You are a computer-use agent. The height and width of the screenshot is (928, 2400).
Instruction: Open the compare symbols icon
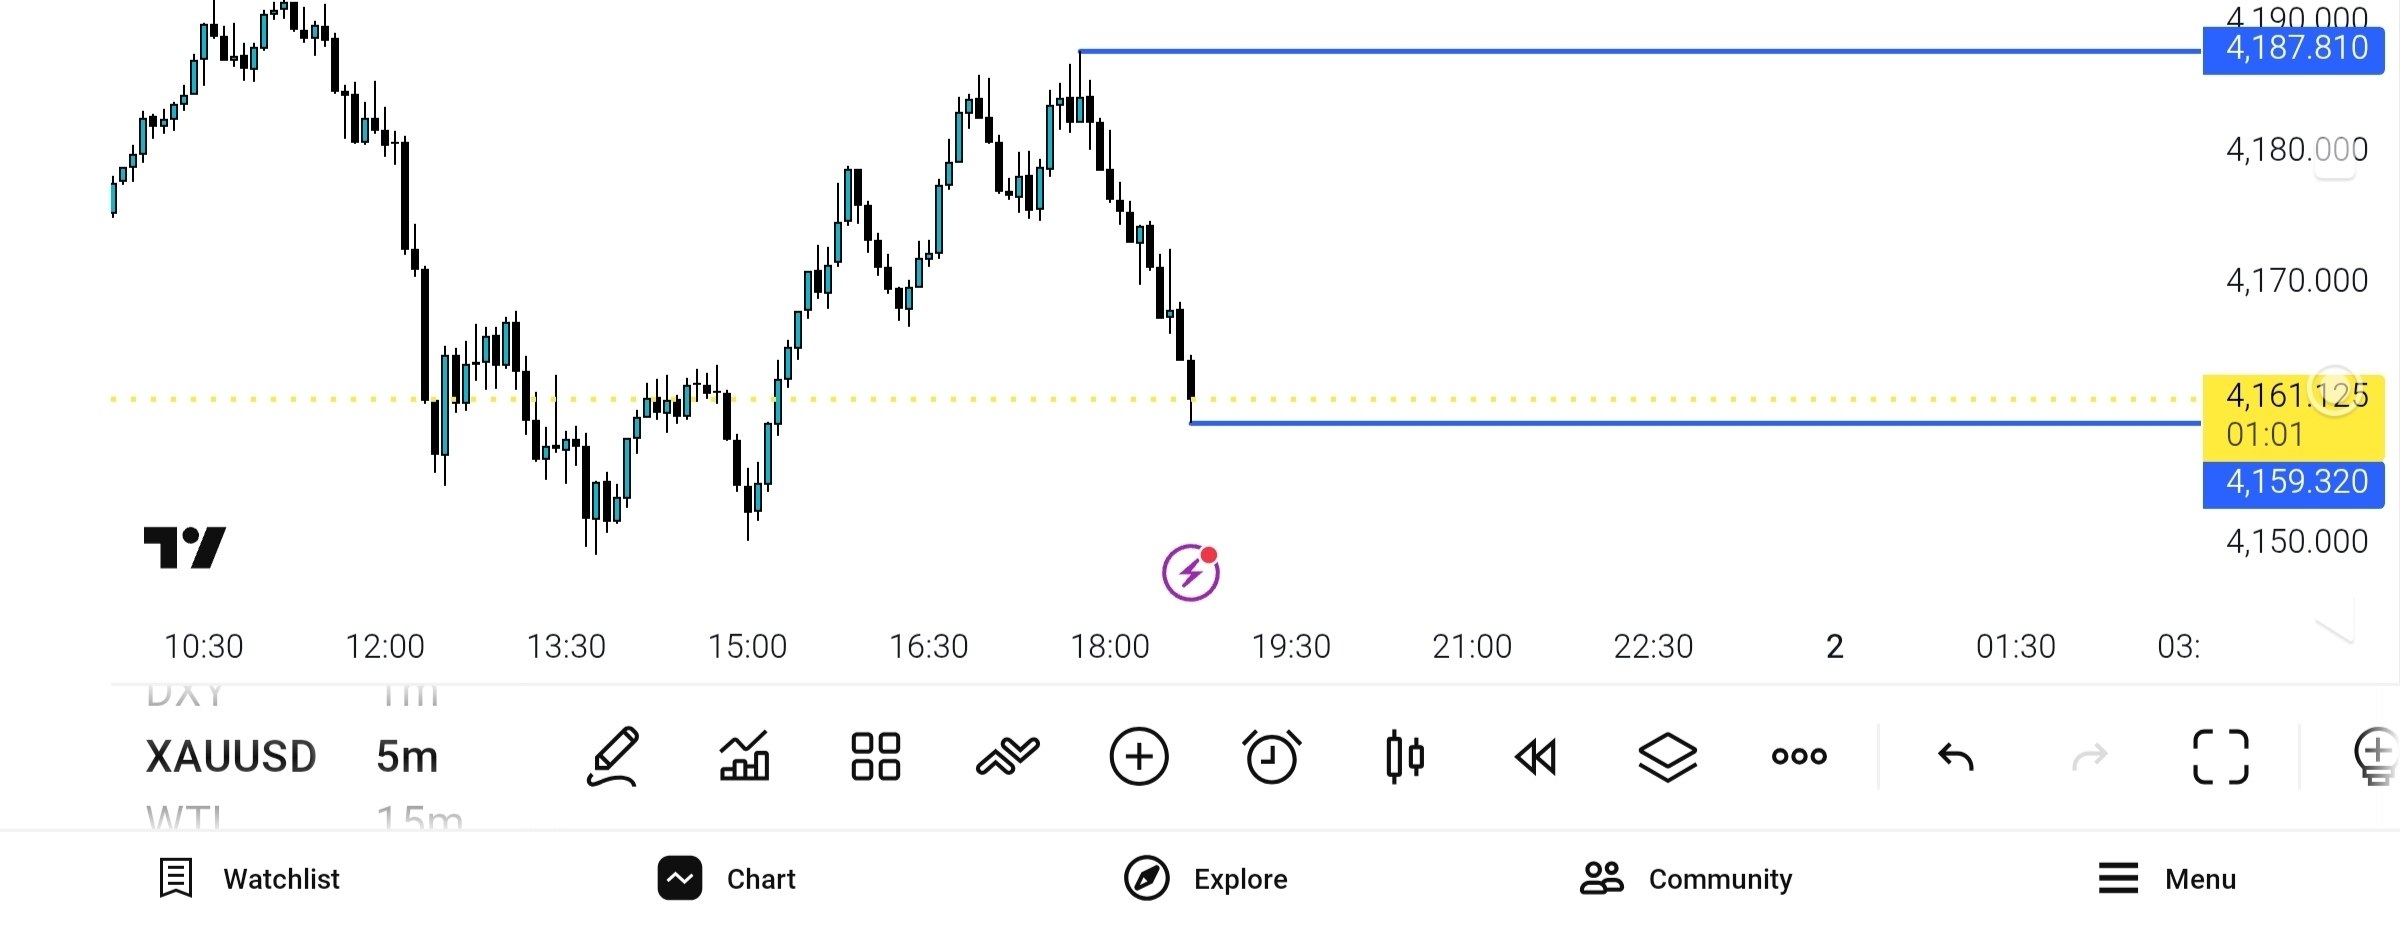[x=1007, y=757]
